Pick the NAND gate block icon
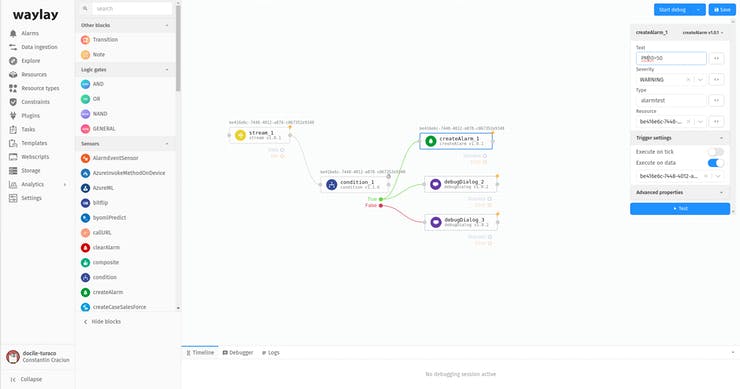Screen dimensions: 740x389 (x=85, y=114)
